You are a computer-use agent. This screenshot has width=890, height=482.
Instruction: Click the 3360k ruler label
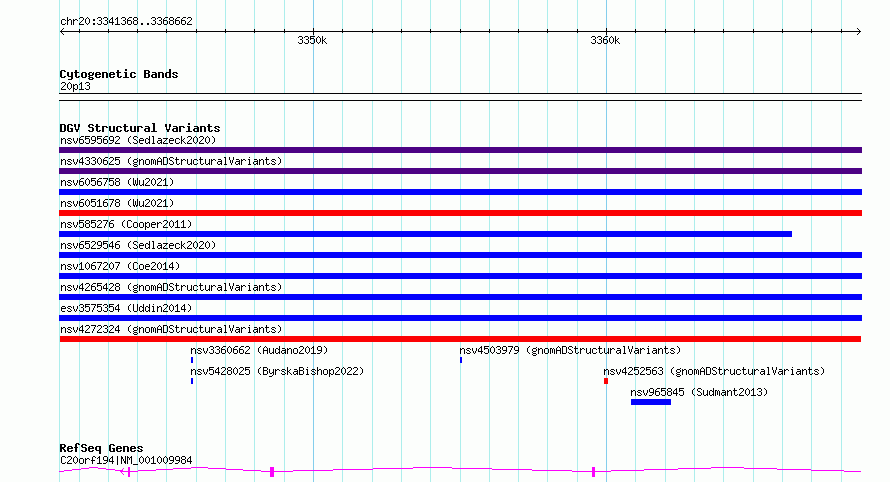[x=605, y=40]
